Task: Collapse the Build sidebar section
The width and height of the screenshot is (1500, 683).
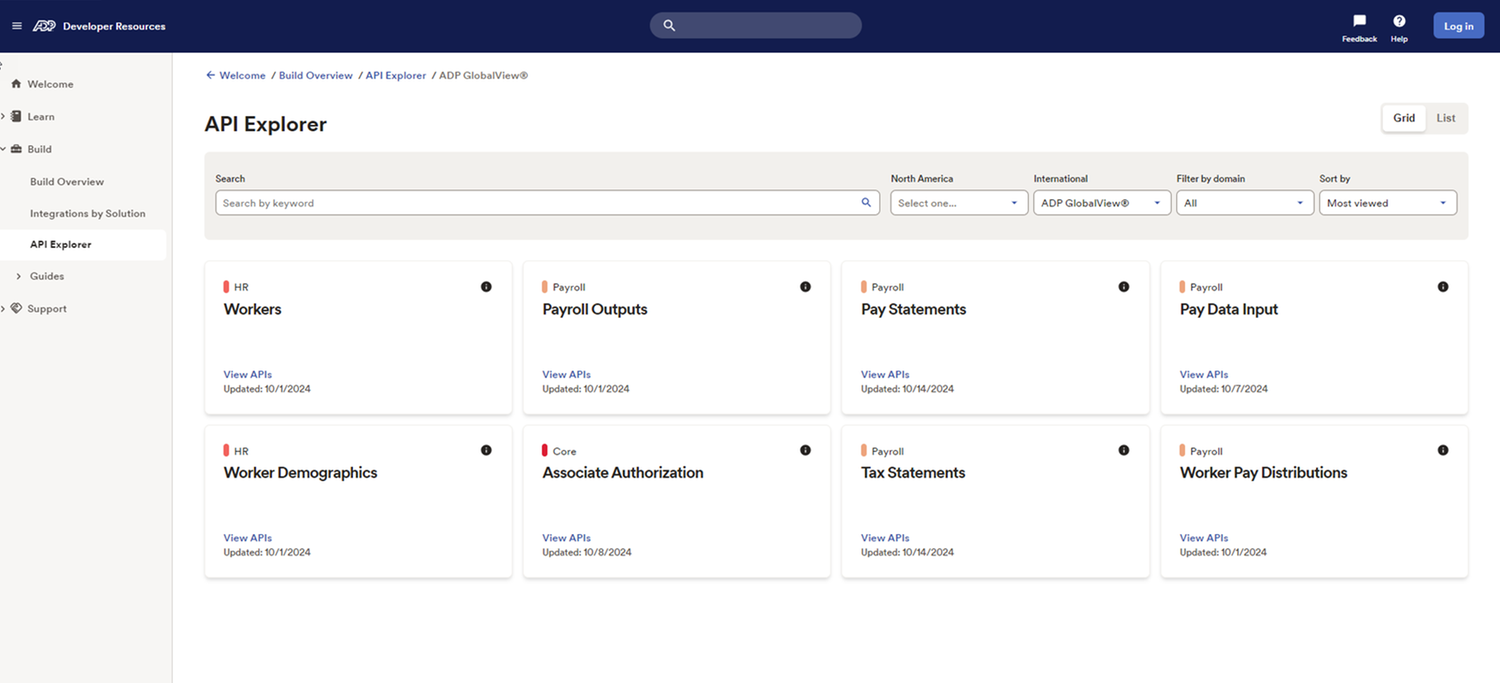Action: [3, 149]
